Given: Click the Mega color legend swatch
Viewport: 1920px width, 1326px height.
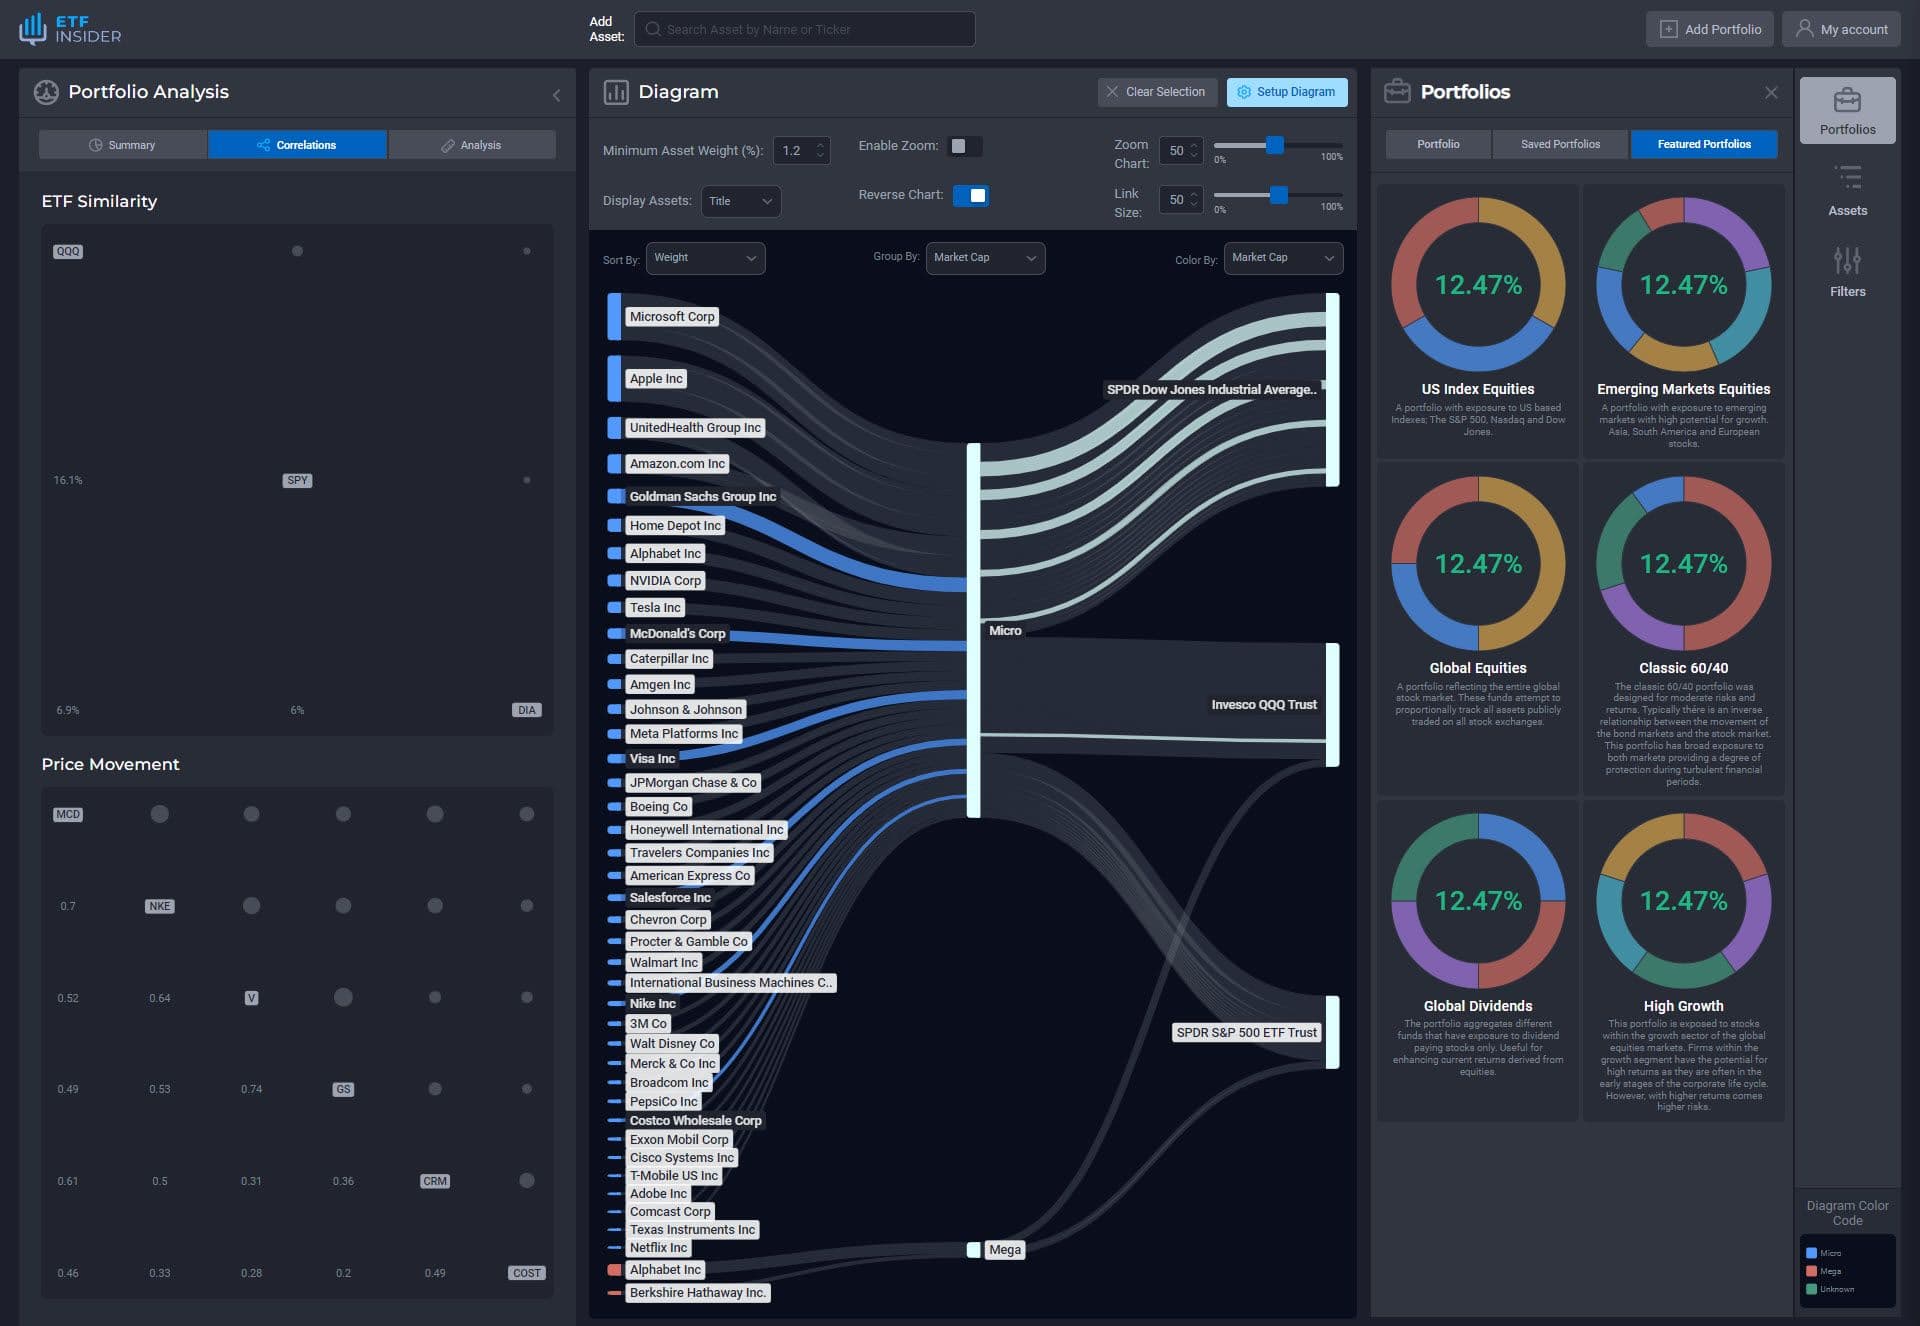Looking at the screenshot, I should point(1811,1271).
